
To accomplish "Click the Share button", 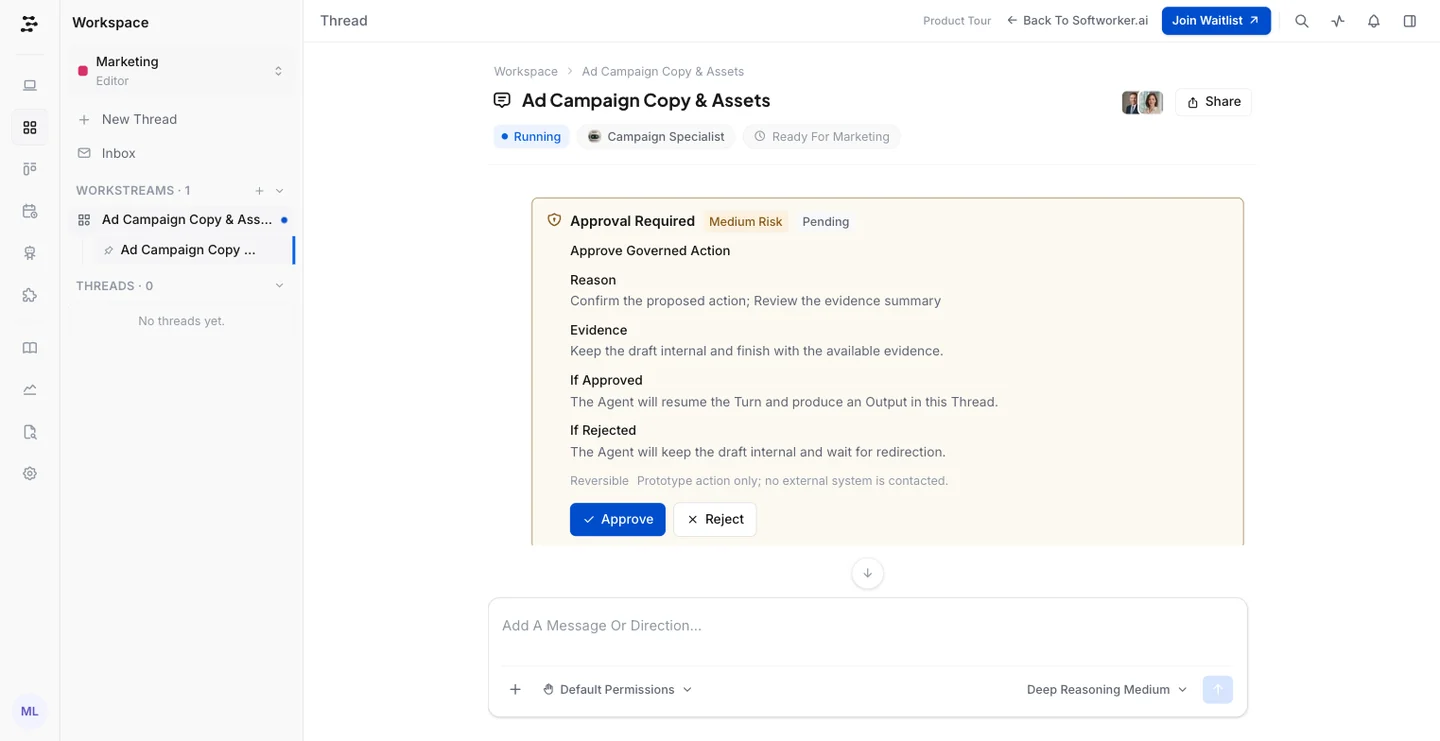I will (1213, 102).
